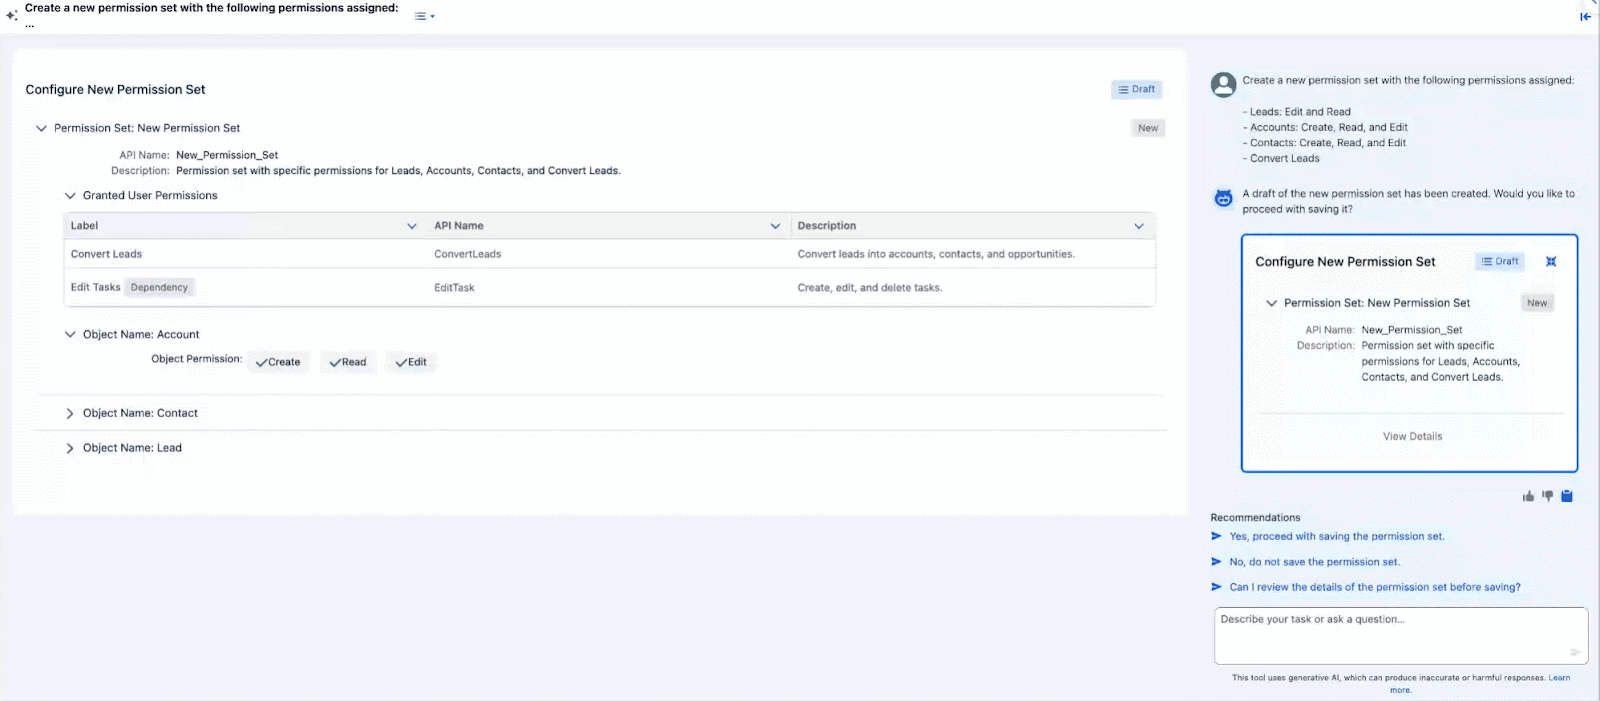
Task: Toggle the Create permission for Account
Action: pos(278,362)
